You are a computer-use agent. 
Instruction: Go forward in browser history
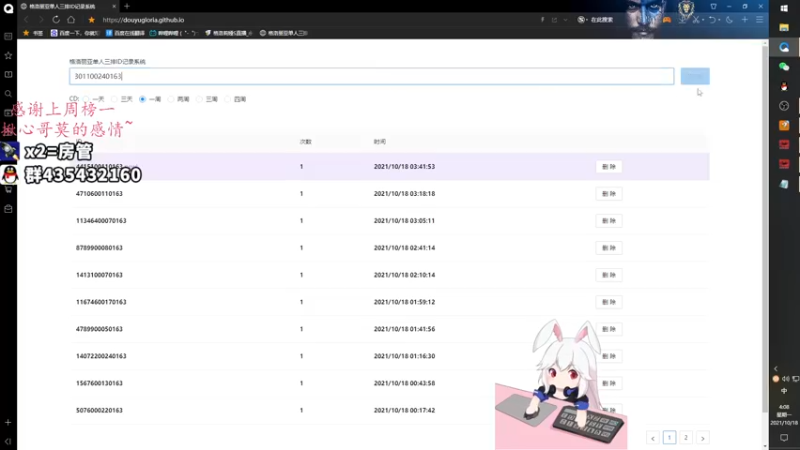(41, 20)
